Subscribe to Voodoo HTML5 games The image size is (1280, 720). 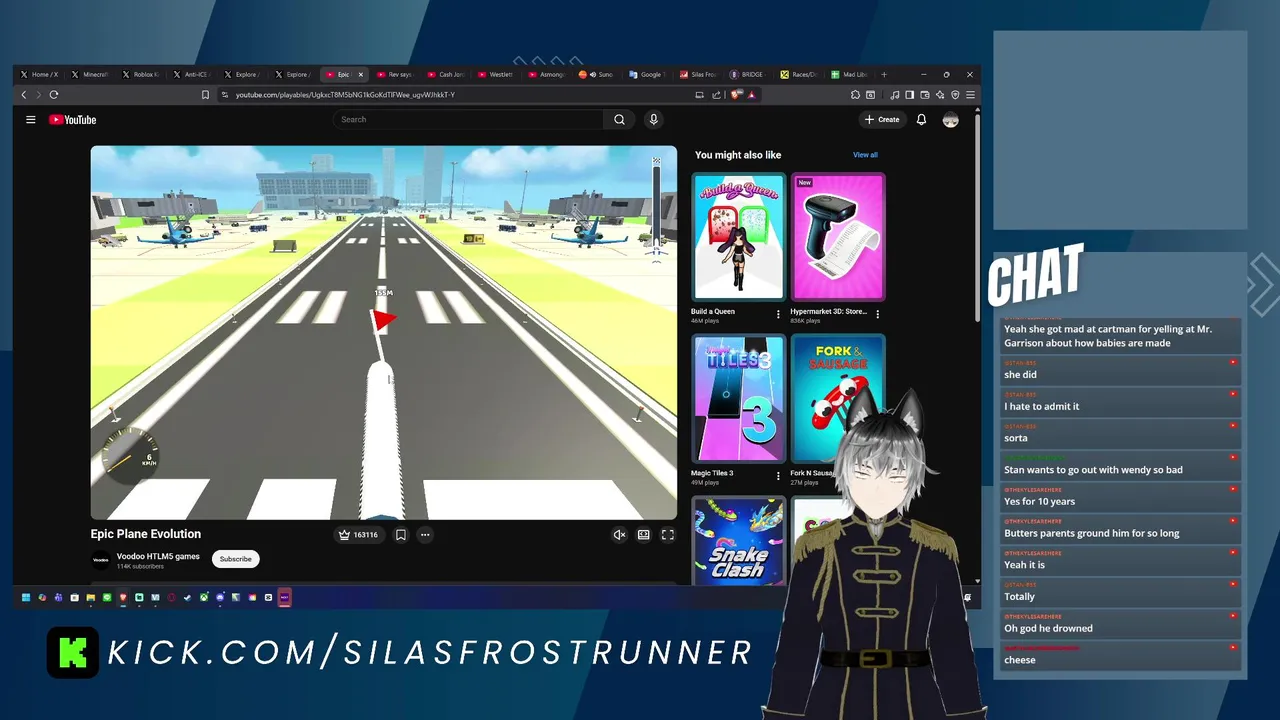point(236,559)
